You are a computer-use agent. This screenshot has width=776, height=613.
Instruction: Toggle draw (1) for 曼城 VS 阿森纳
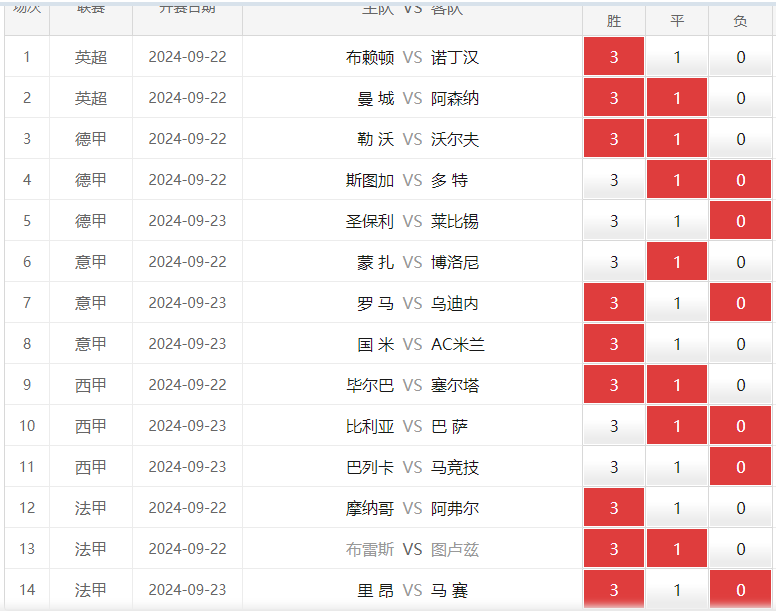pyautogui.click(x=677, y=97)
